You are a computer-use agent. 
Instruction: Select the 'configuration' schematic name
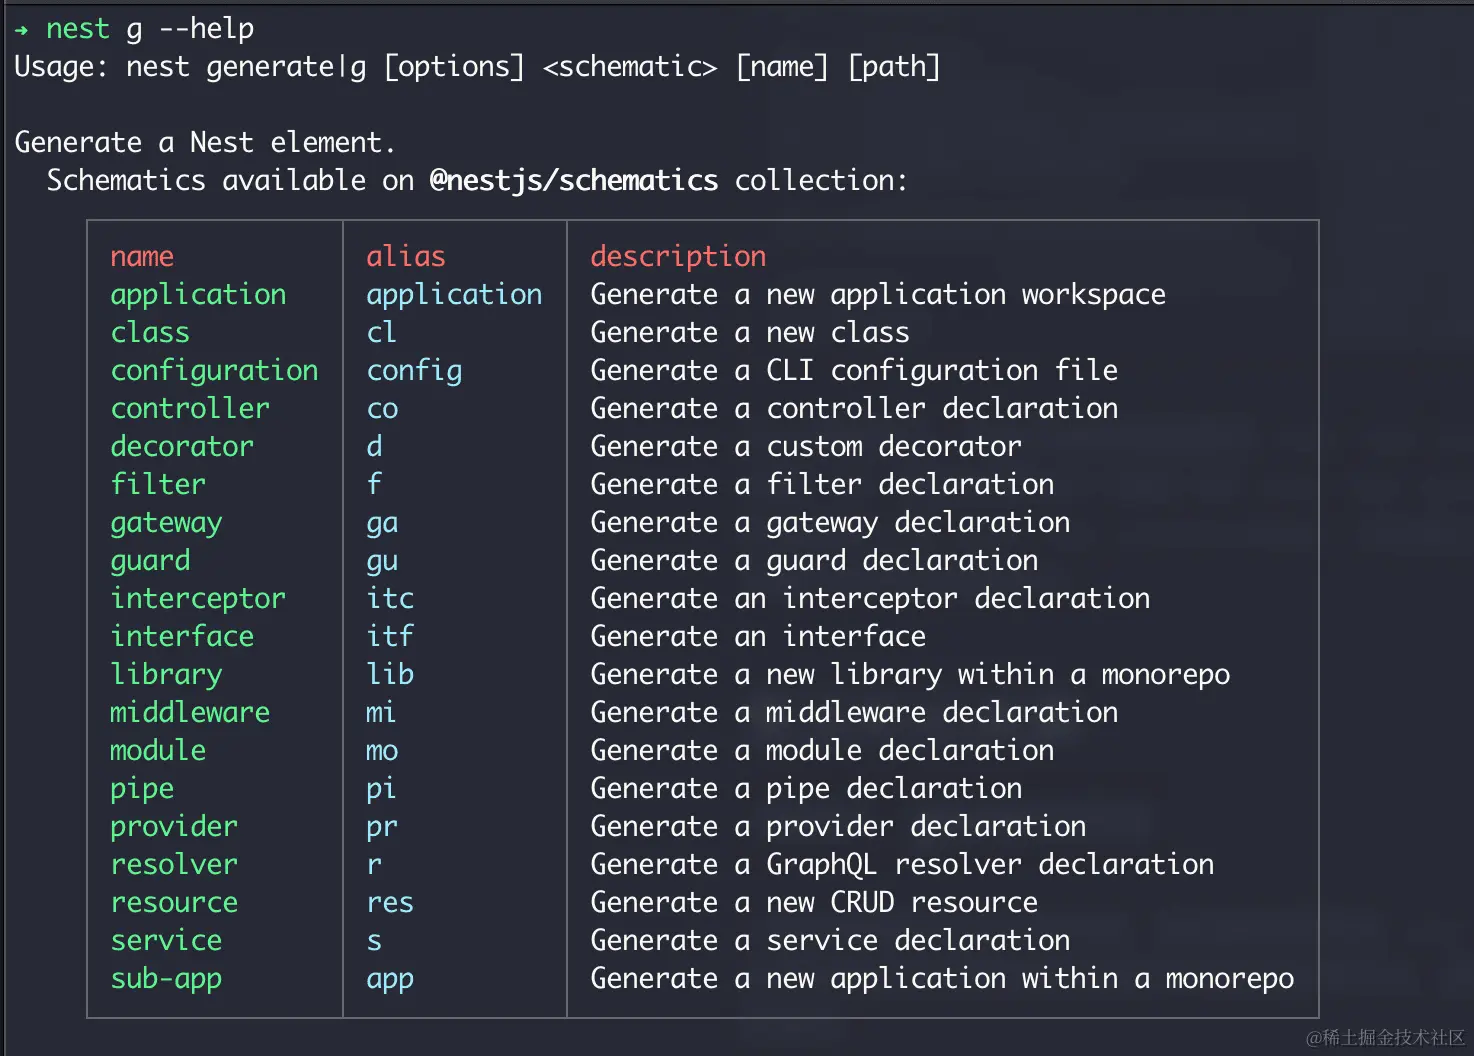point(214,371)
